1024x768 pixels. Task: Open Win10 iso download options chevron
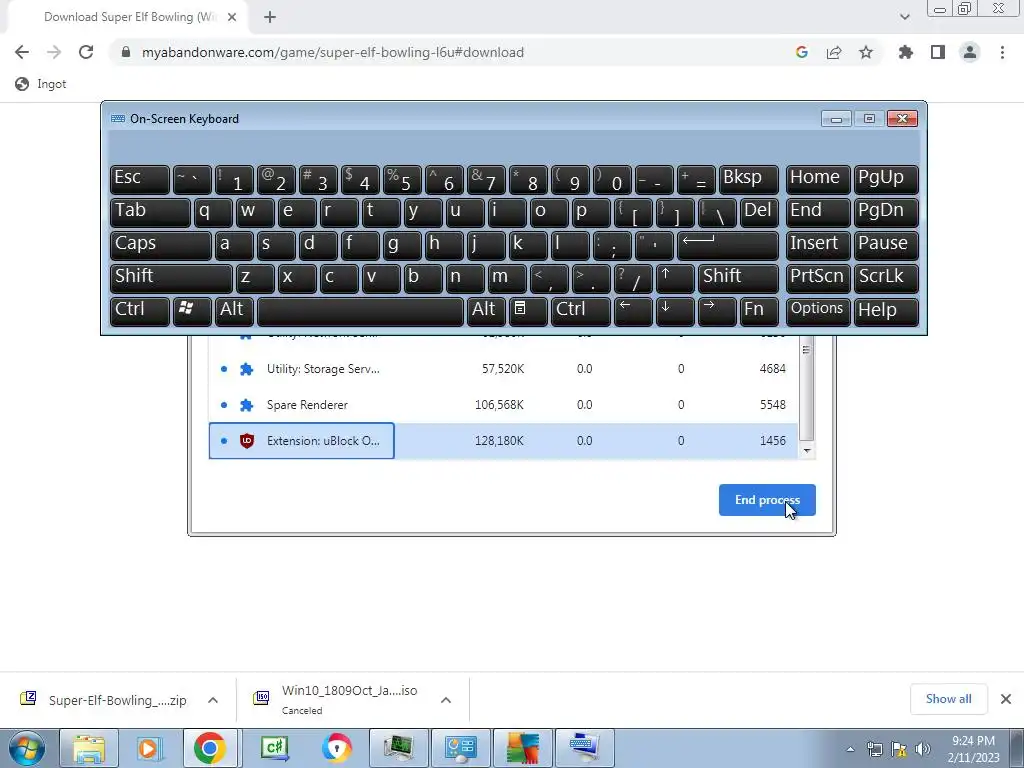point(446,700)
